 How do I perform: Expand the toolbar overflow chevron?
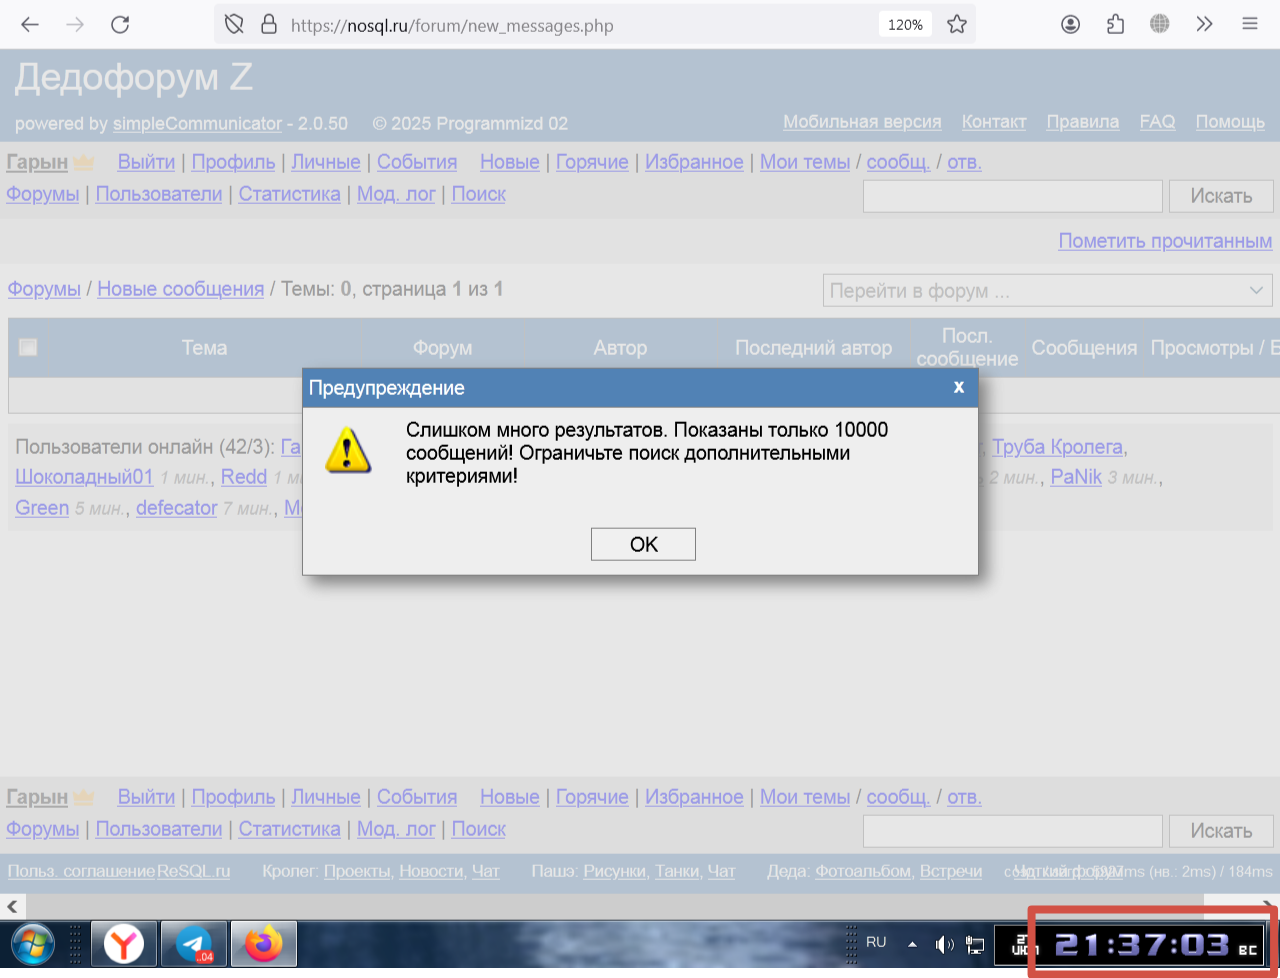(1204, 25)
